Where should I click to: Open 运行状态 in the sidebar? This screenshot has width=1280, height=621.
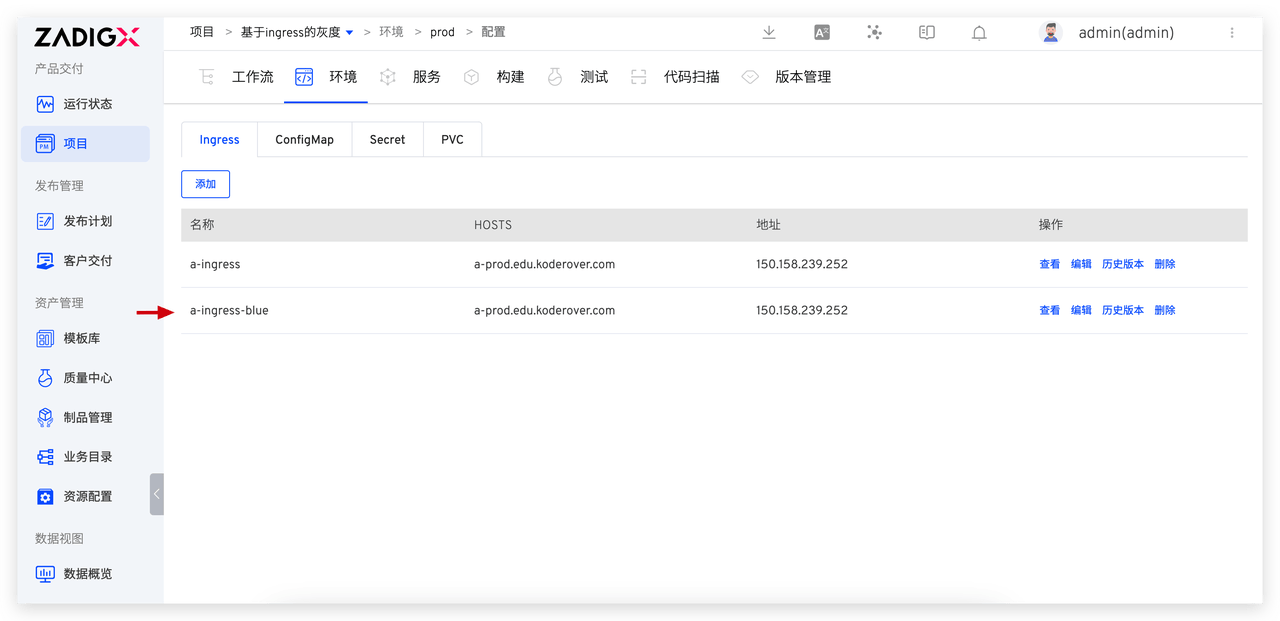(x=86, y=104)
